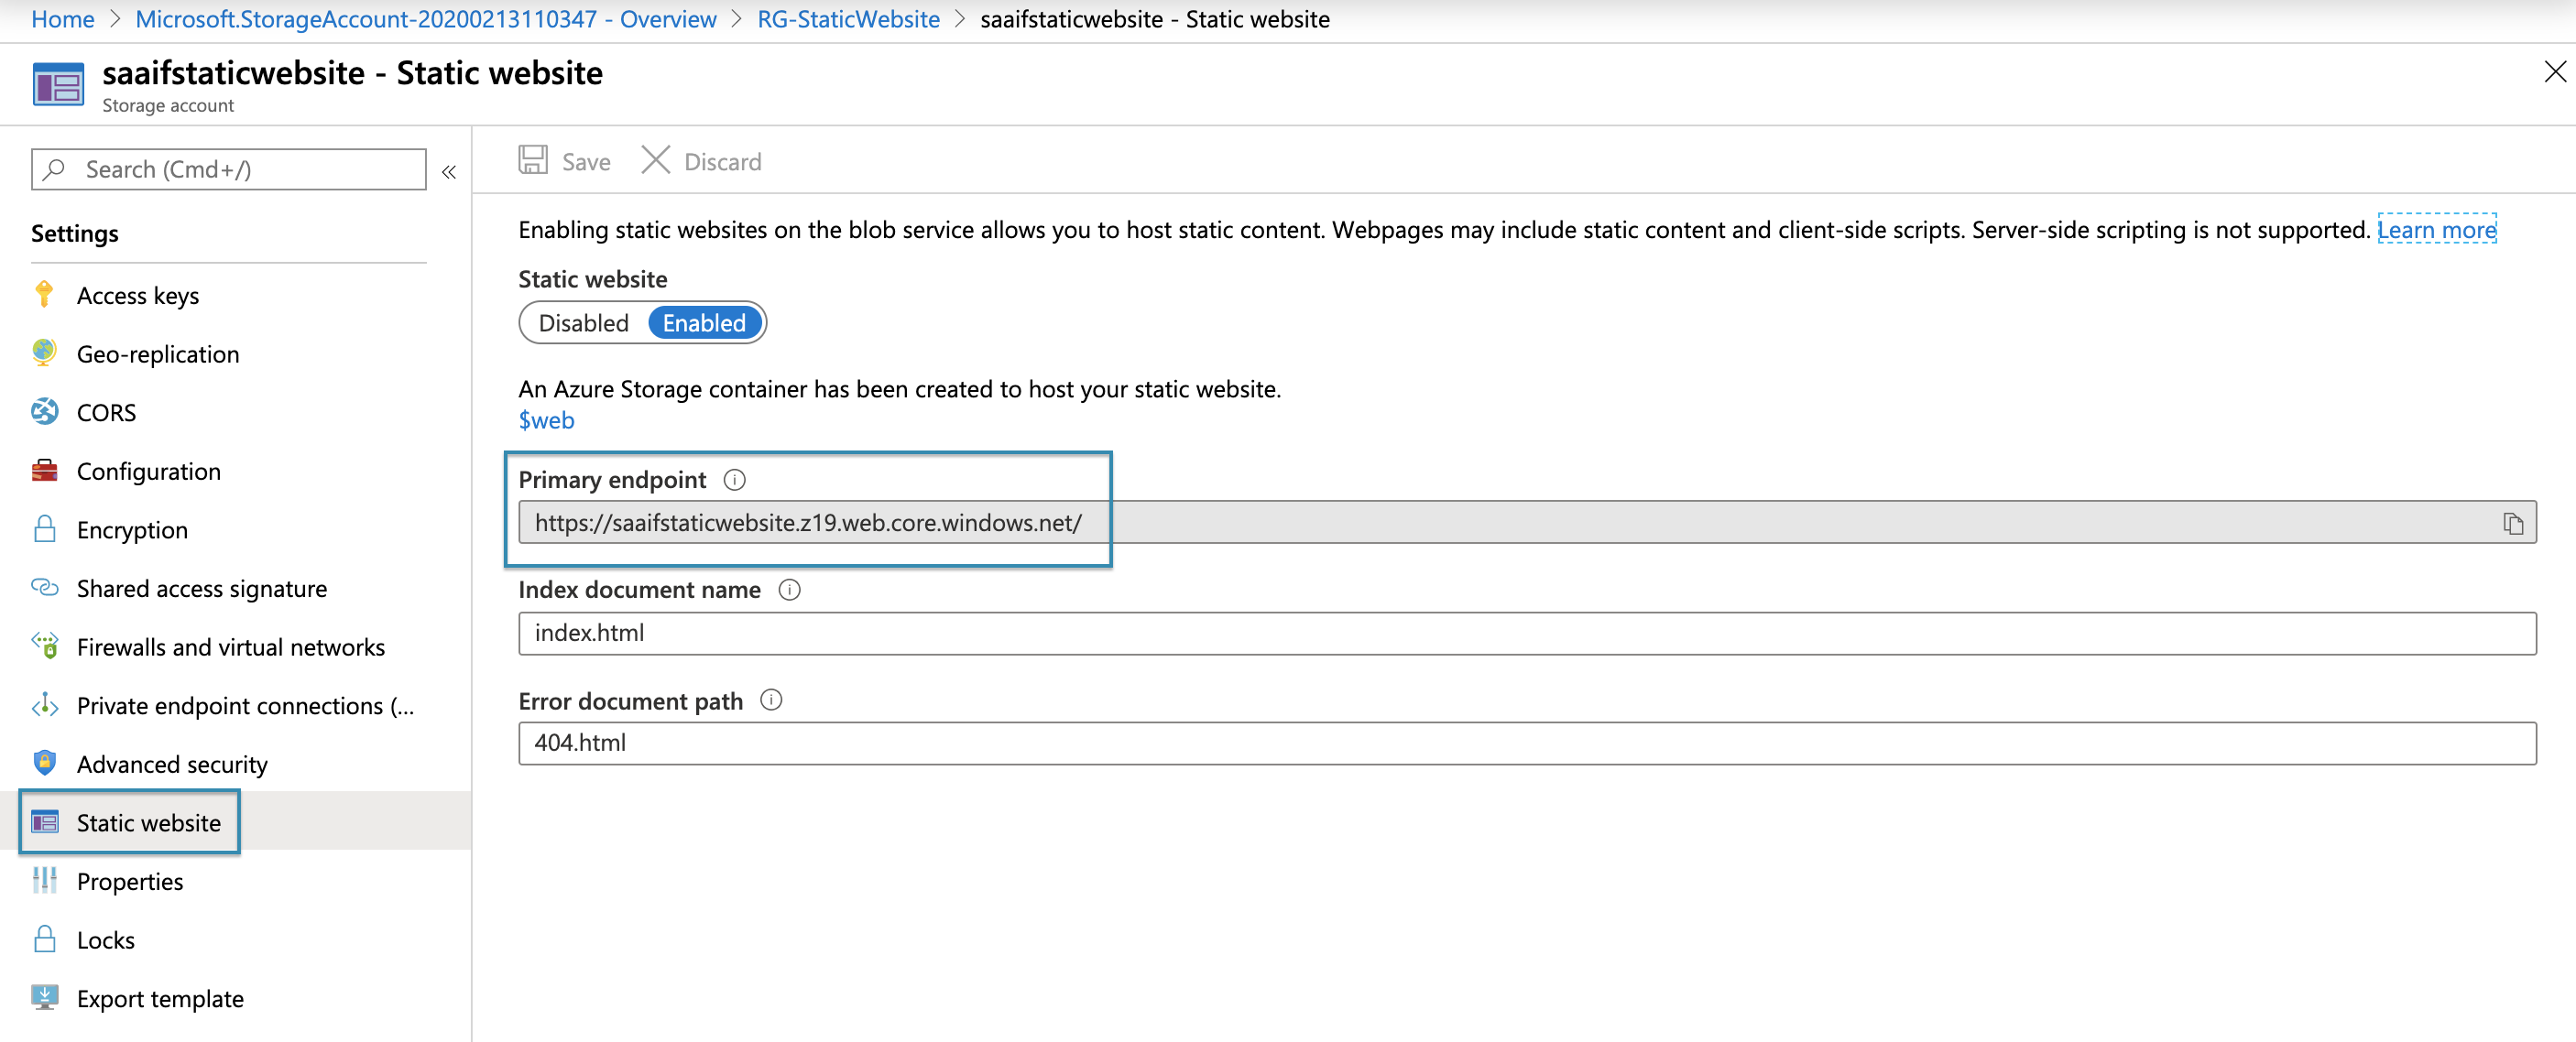Click the Locks padlock icon
Image resolution: width=2576 pixels, height=1042 pixels.
pos(44,939)
